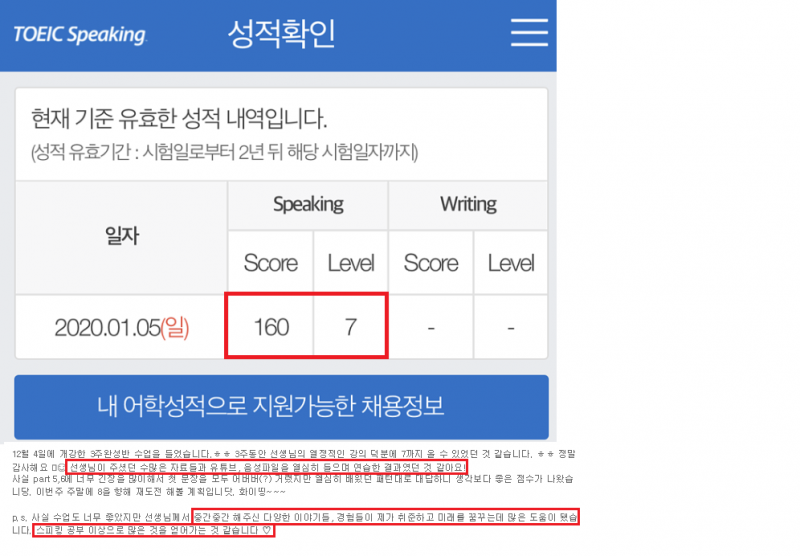Open the hamburger menu icon
Viewport: 800px width, 556px height.
click(x=529, y=33)
